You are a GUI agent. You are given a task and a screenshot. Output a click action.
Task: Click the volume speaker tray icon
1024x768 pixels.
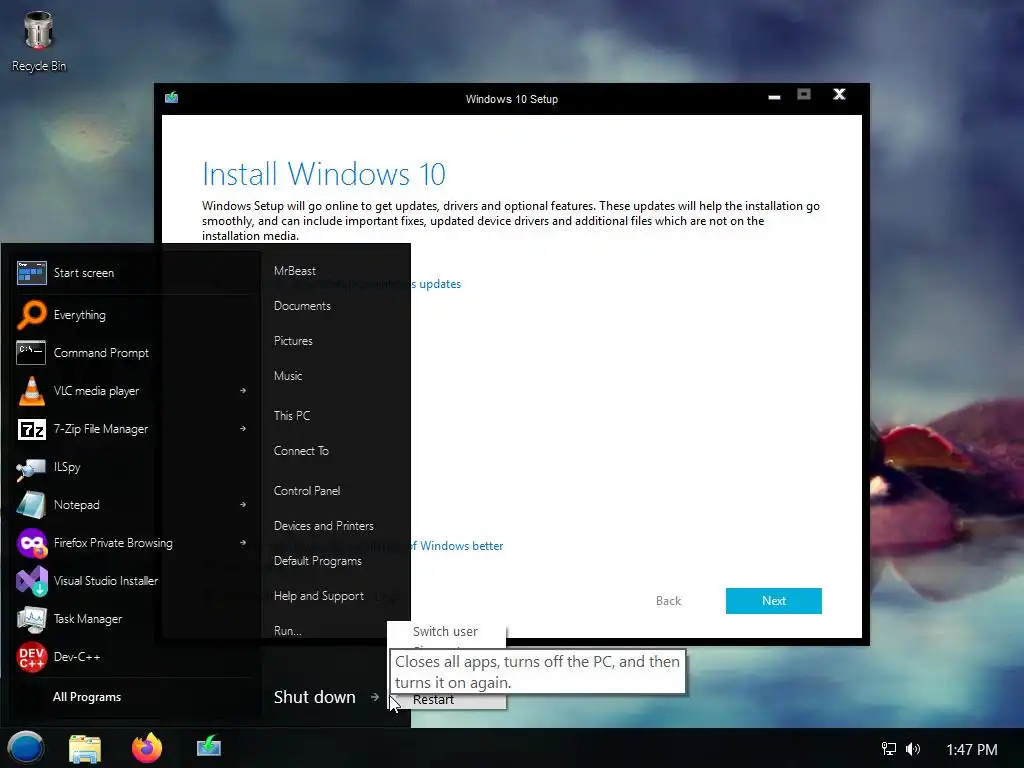(x=913, y=749)
